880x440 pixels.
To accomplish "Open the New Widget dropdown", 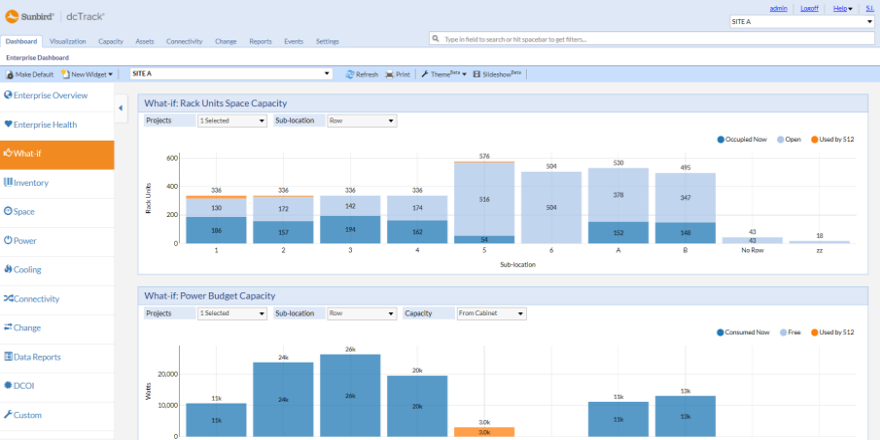I will (x=88, y=74).
